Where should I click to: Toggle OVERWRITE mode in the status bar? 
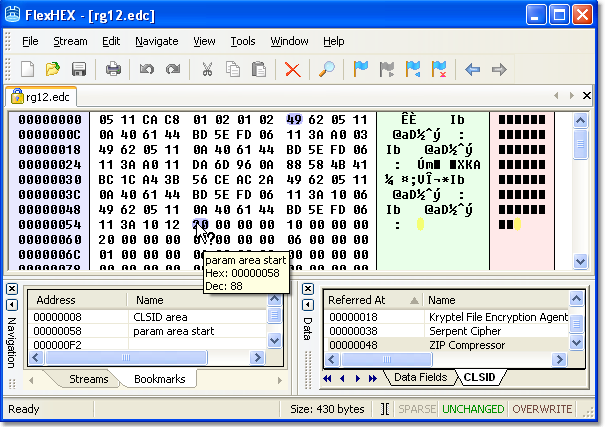click(542, 409)
